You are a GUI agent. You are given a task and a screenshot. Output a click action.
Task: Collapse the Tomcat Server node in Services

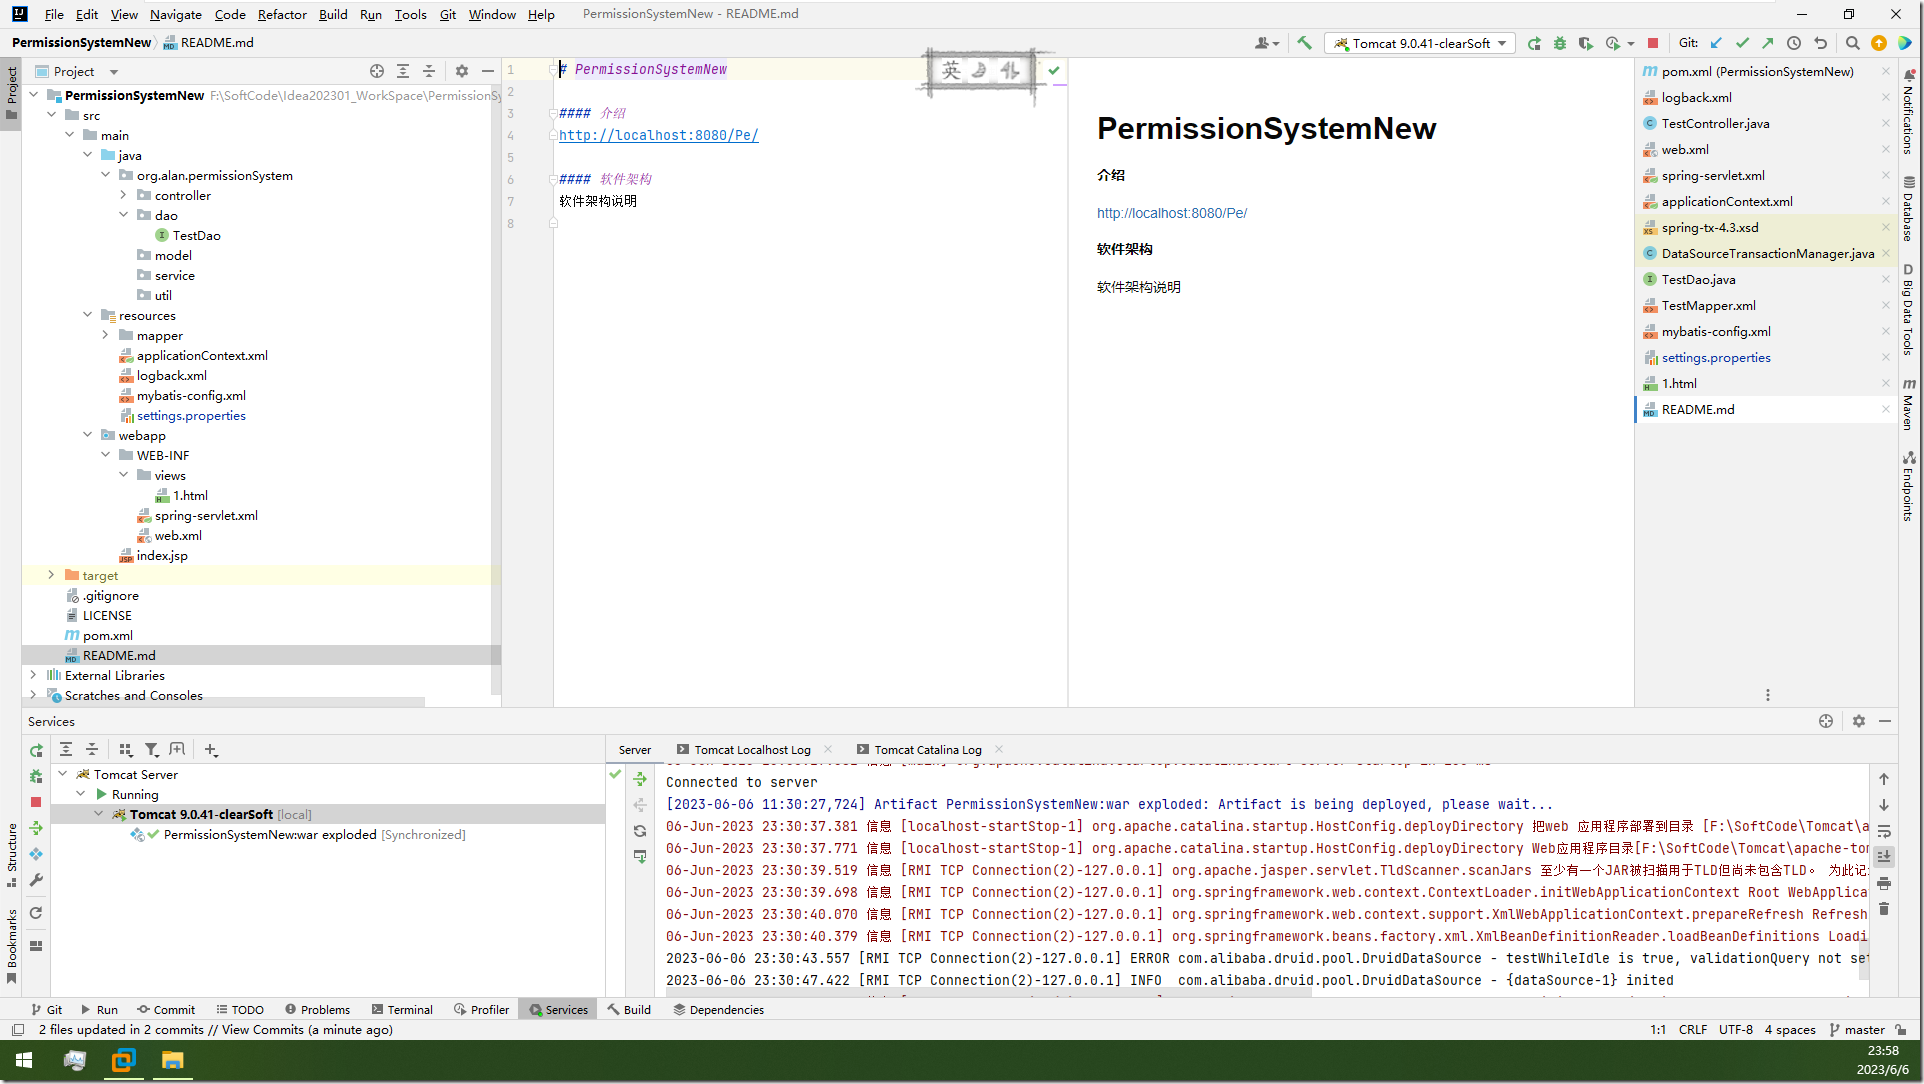pos(62,774)
